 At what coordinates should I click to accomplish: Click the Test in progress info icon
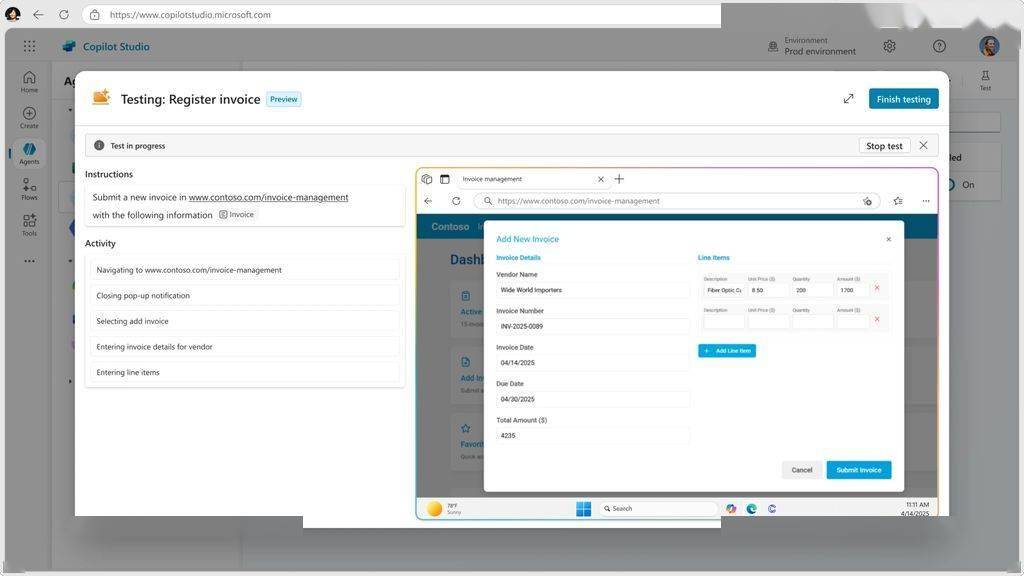click(99, 145)
